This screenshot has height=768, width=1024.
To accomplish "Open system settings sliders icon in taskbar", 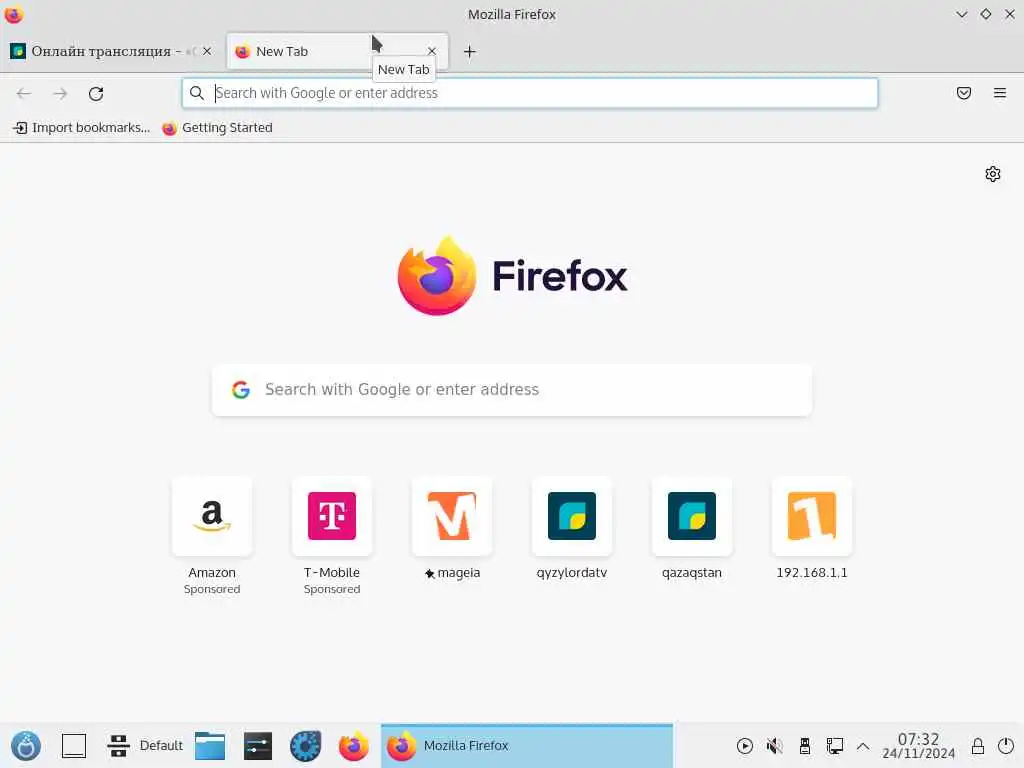I will coord(258,746).
